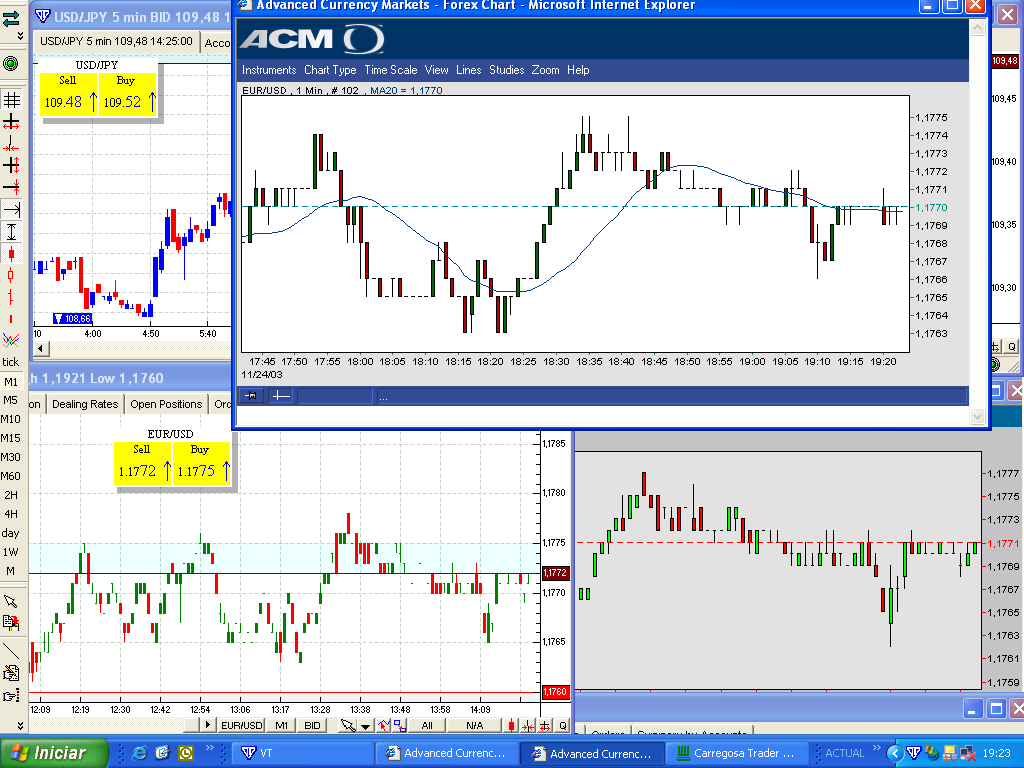Select the 4H timeframe
The height and width of the screenshot is (768, 1024).
pyautogui.click(x=11, y=514)
